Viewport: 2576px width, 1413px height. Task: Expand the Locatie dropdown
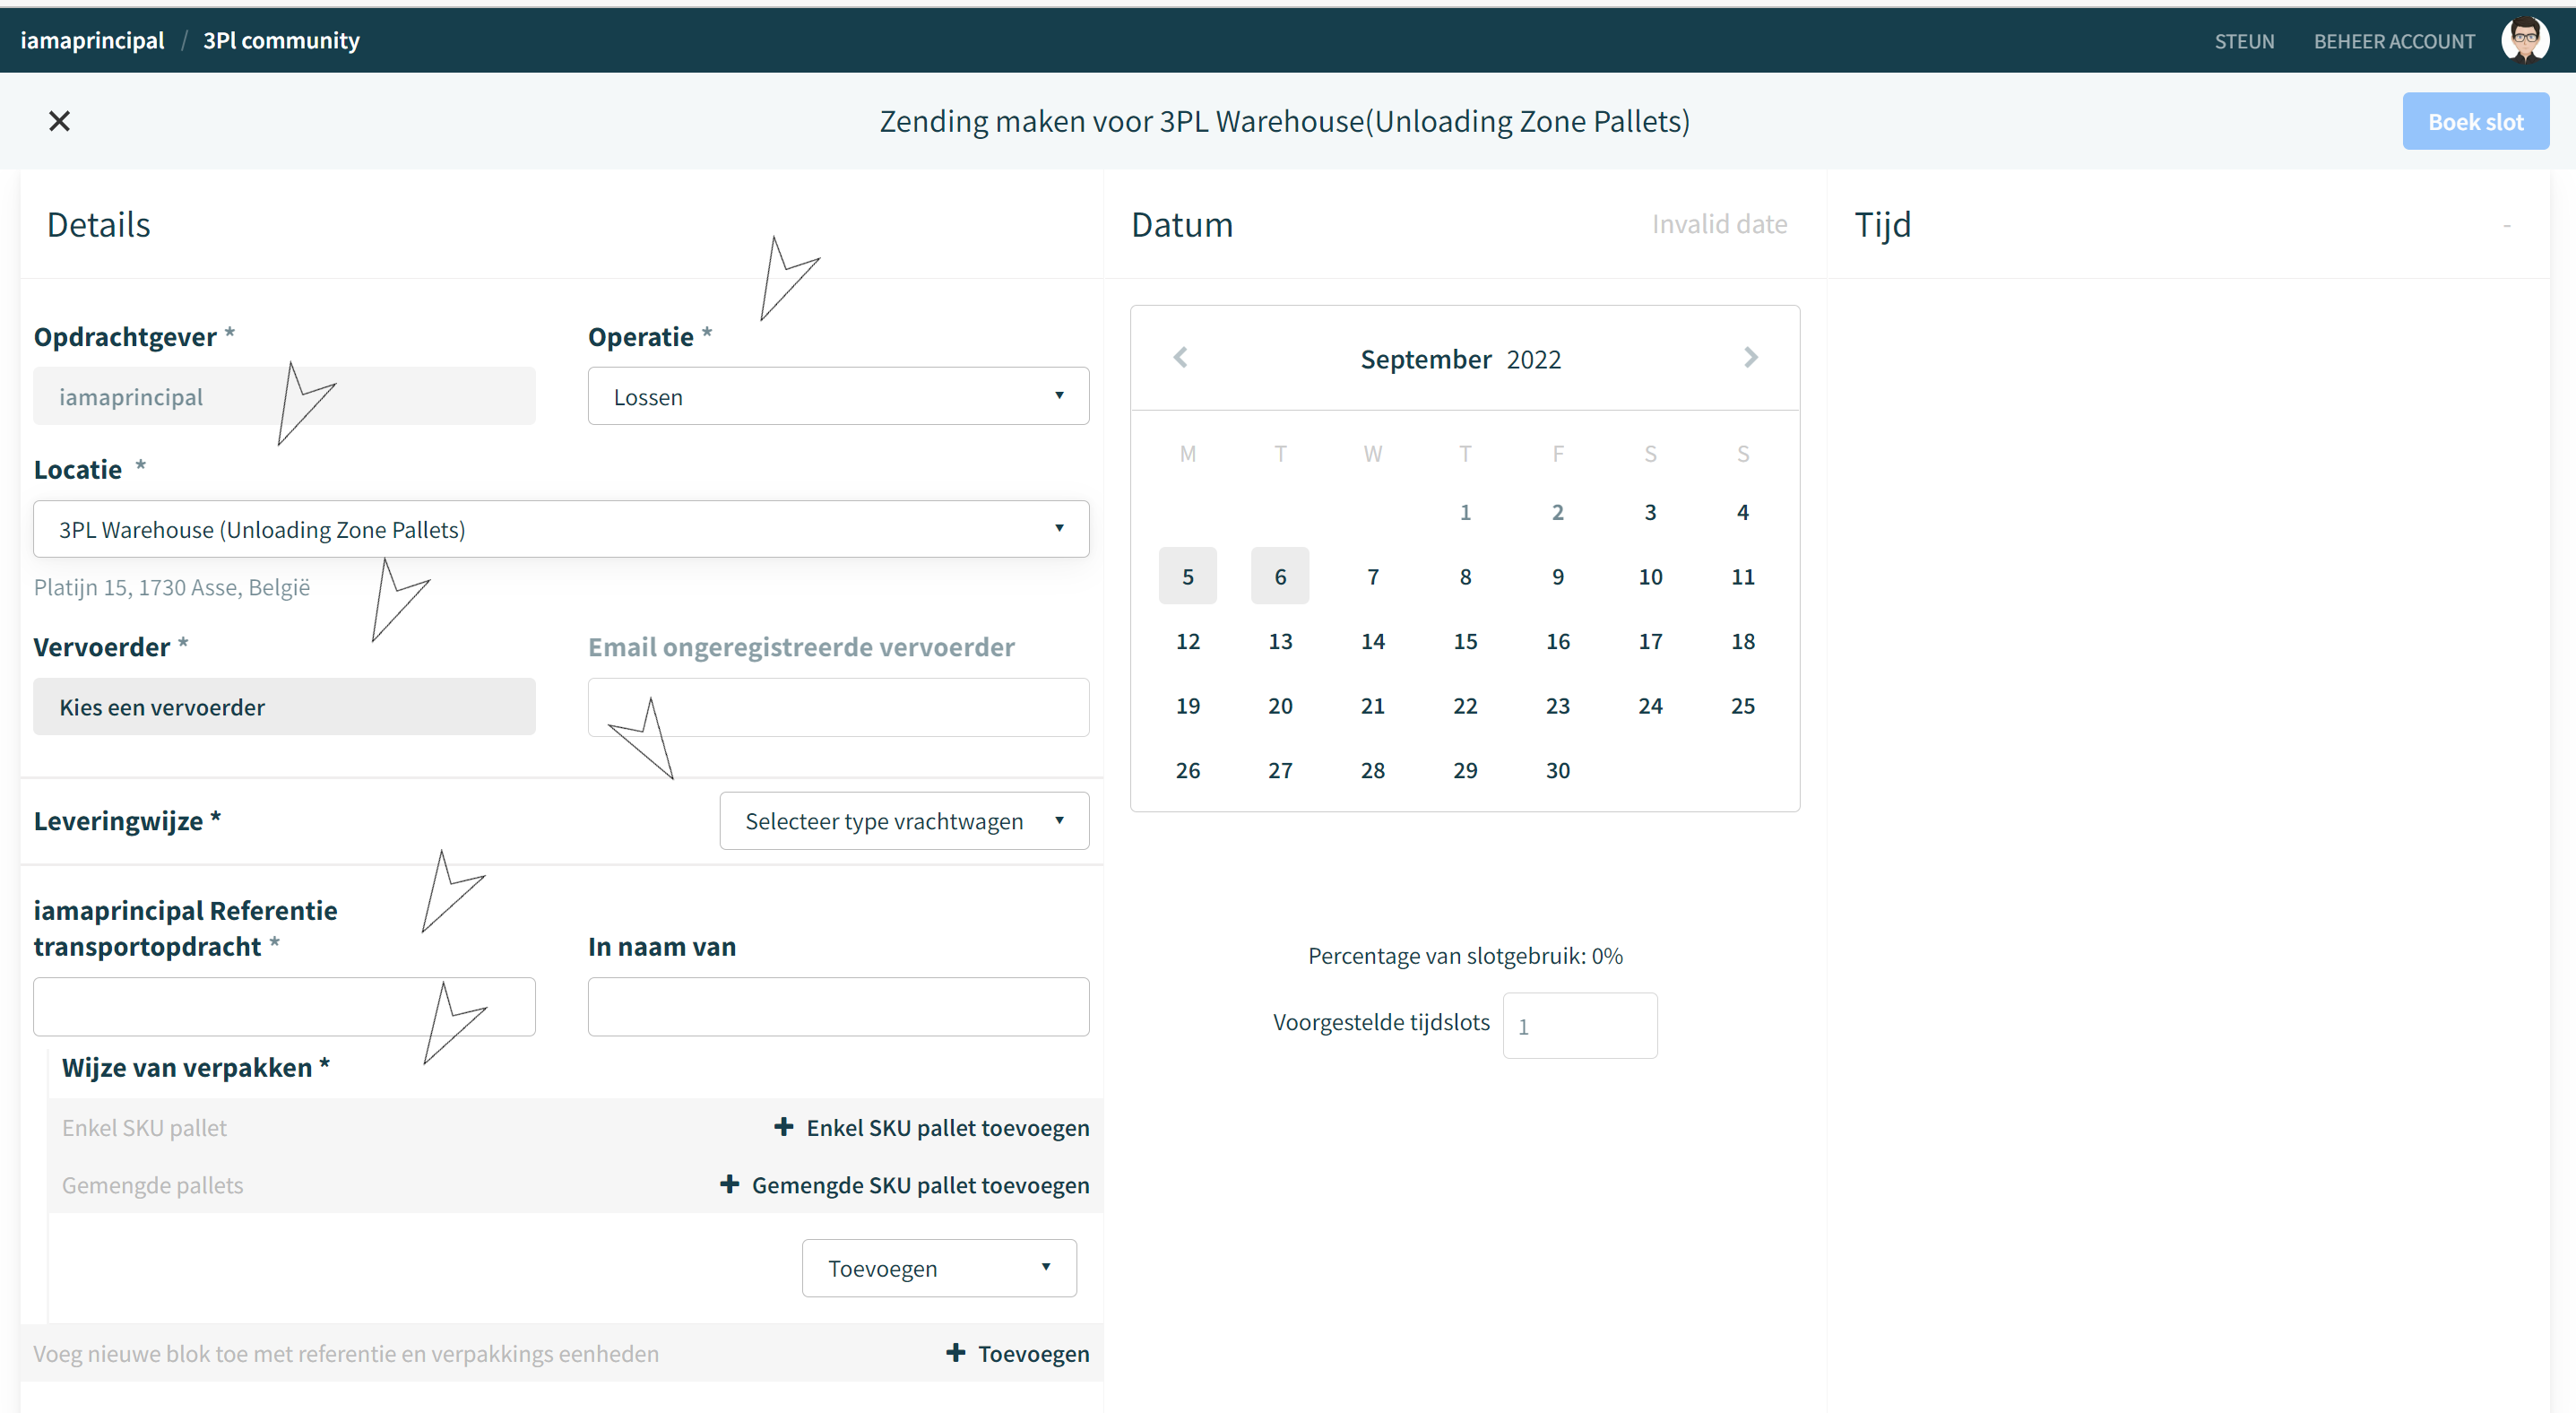pos(561,529)
